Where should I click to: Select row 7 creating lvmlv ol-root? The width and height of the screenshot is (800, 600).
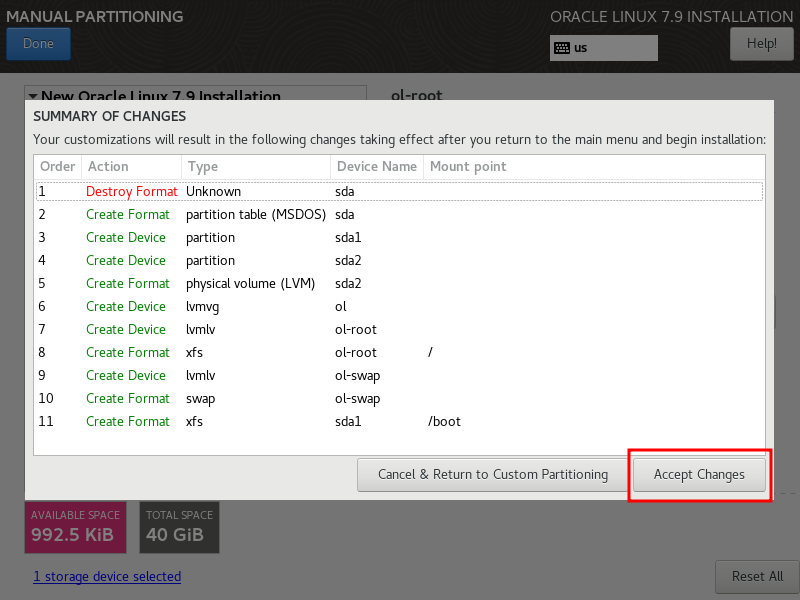[399, 330]
